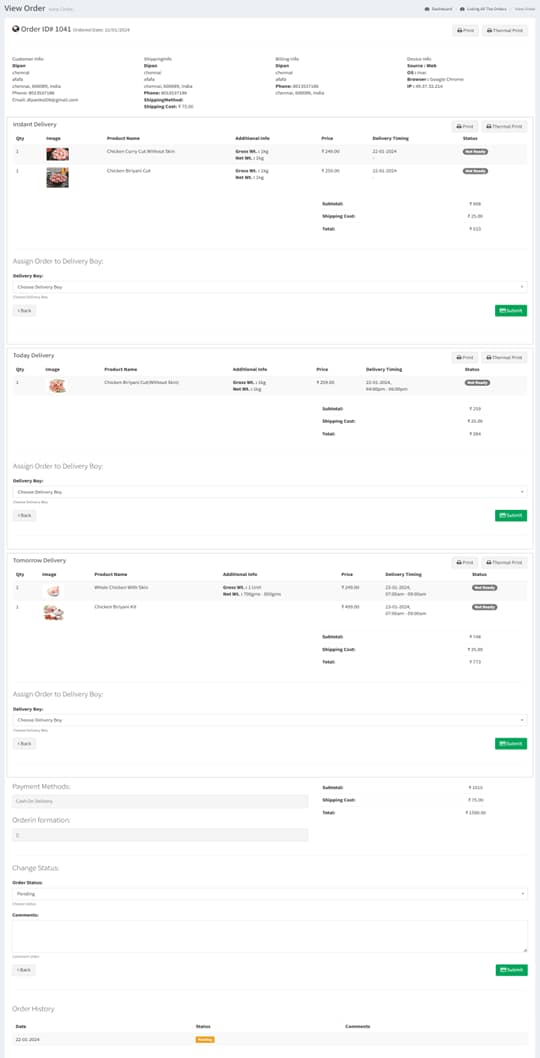This screenshot has height=1058, width=540.
Task: Open the Chicken Curry Cut Without Skin thumbnail
Action: tap(57, 154)
